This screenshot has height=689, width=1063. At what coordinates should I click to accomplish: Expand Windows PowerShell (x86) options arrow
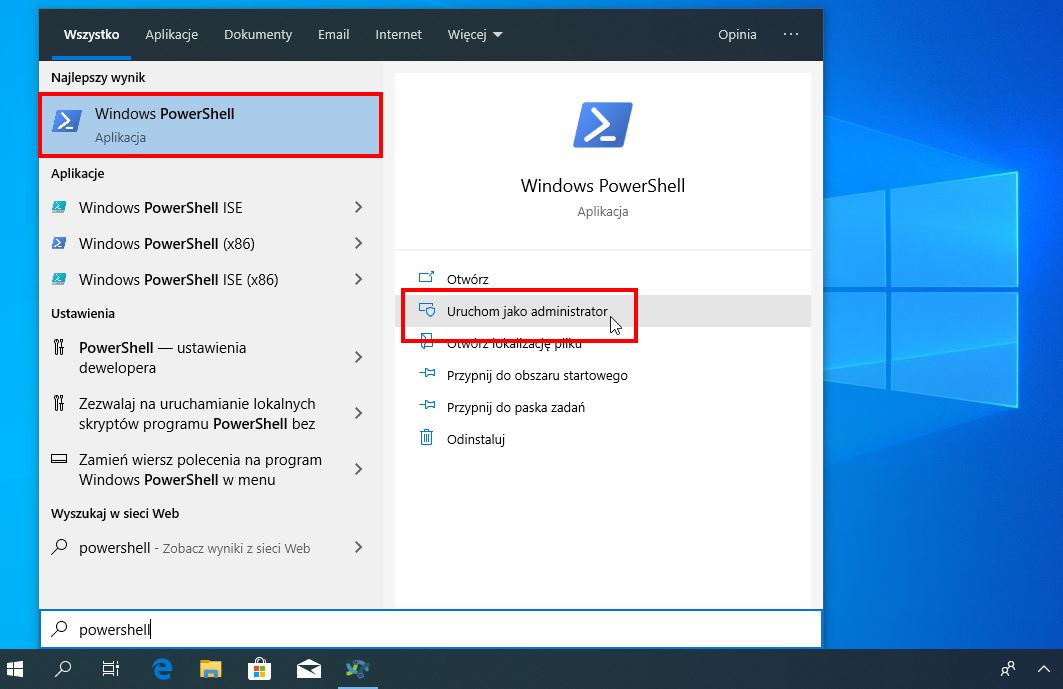click(359, 243)
